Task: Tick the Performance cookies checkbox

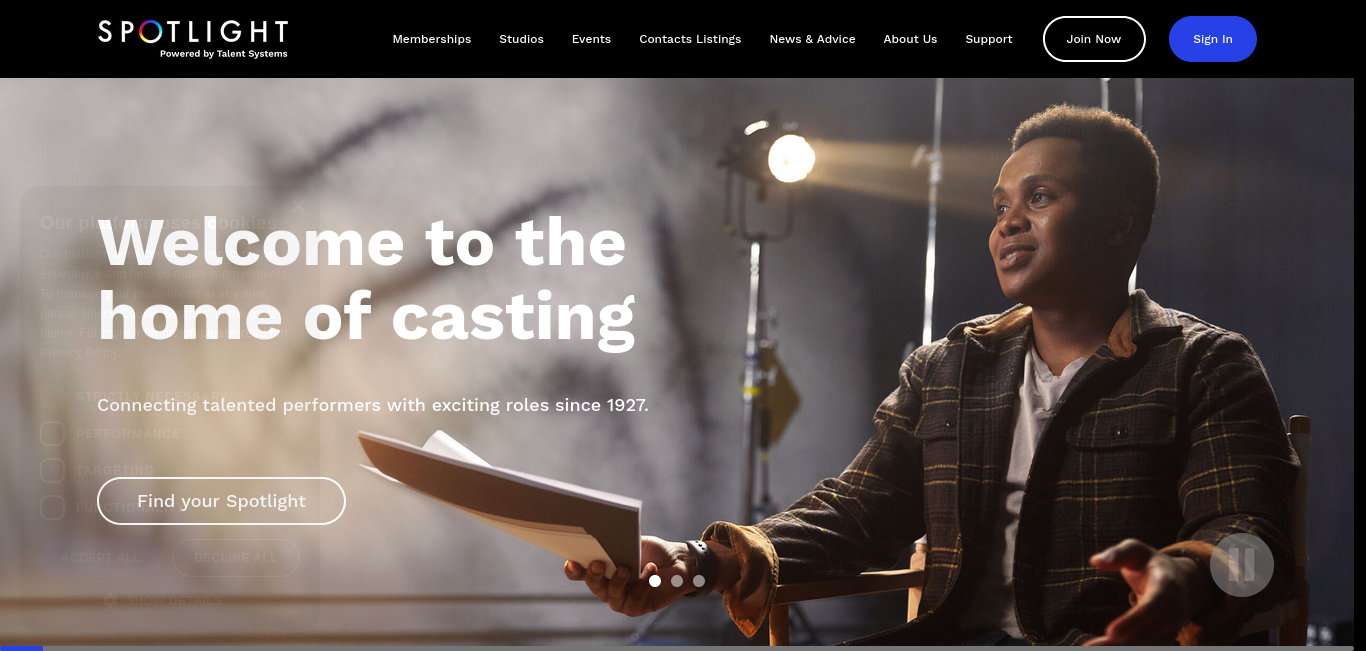Action: click(x=52, y=434)
